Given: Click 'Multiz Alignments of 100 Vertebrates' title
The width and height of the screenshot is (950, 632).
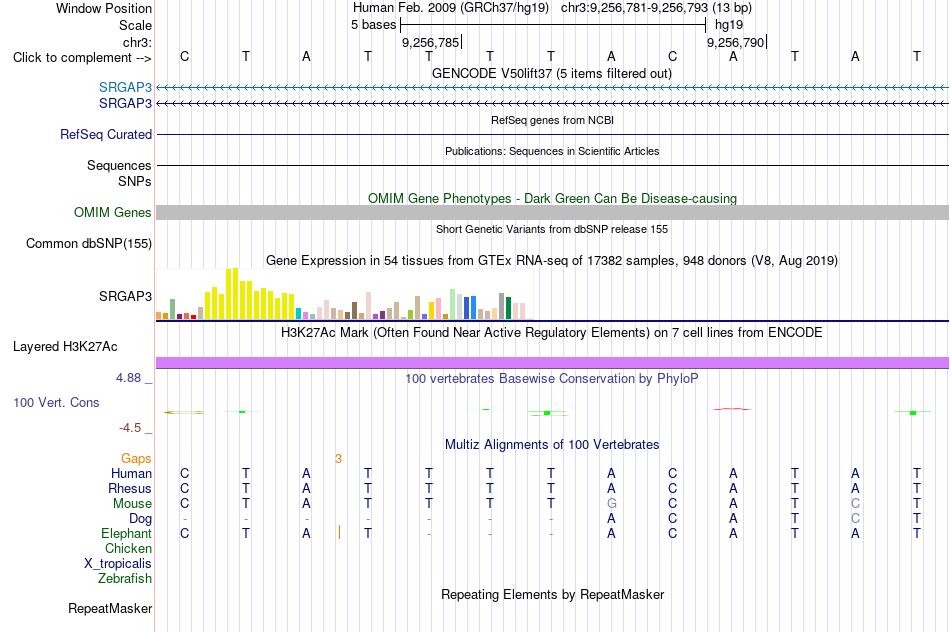Looking at the screenshot, I should tap(552, 445).
